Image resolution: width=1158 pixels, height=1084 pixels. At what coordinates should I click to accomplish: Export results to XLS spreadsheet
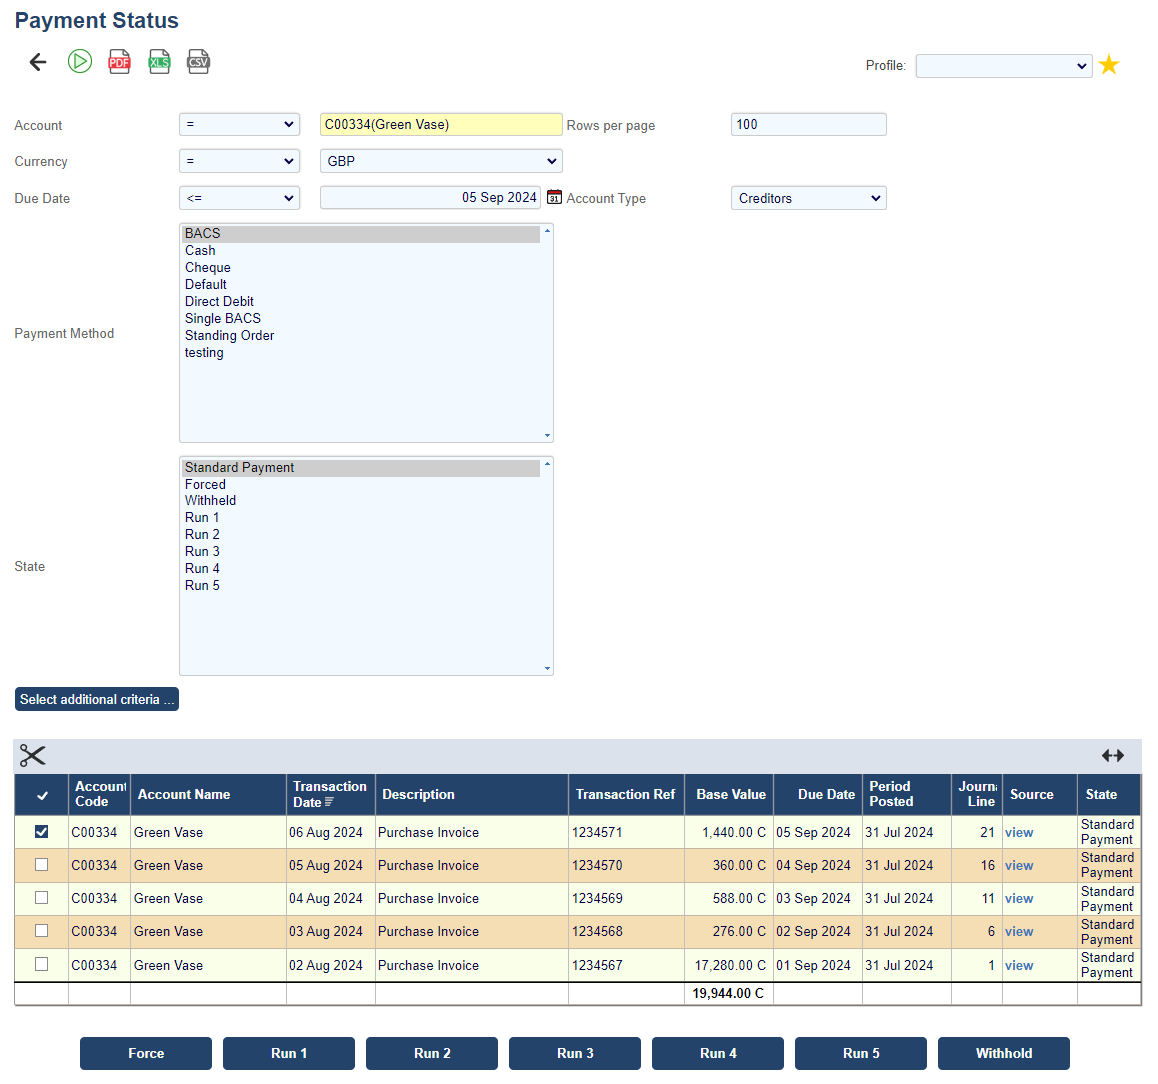tap(159, 62)
